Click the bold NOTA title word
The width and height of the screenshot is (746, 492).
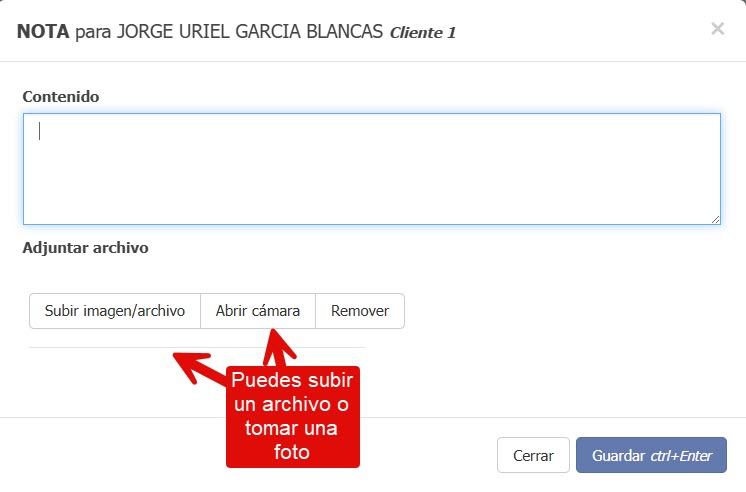pyautogui.click(x=43, y=32)
